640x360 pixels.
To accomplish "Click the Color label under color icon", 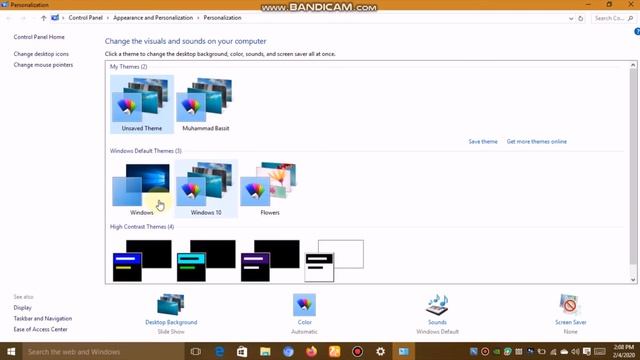I will [304, 322].
